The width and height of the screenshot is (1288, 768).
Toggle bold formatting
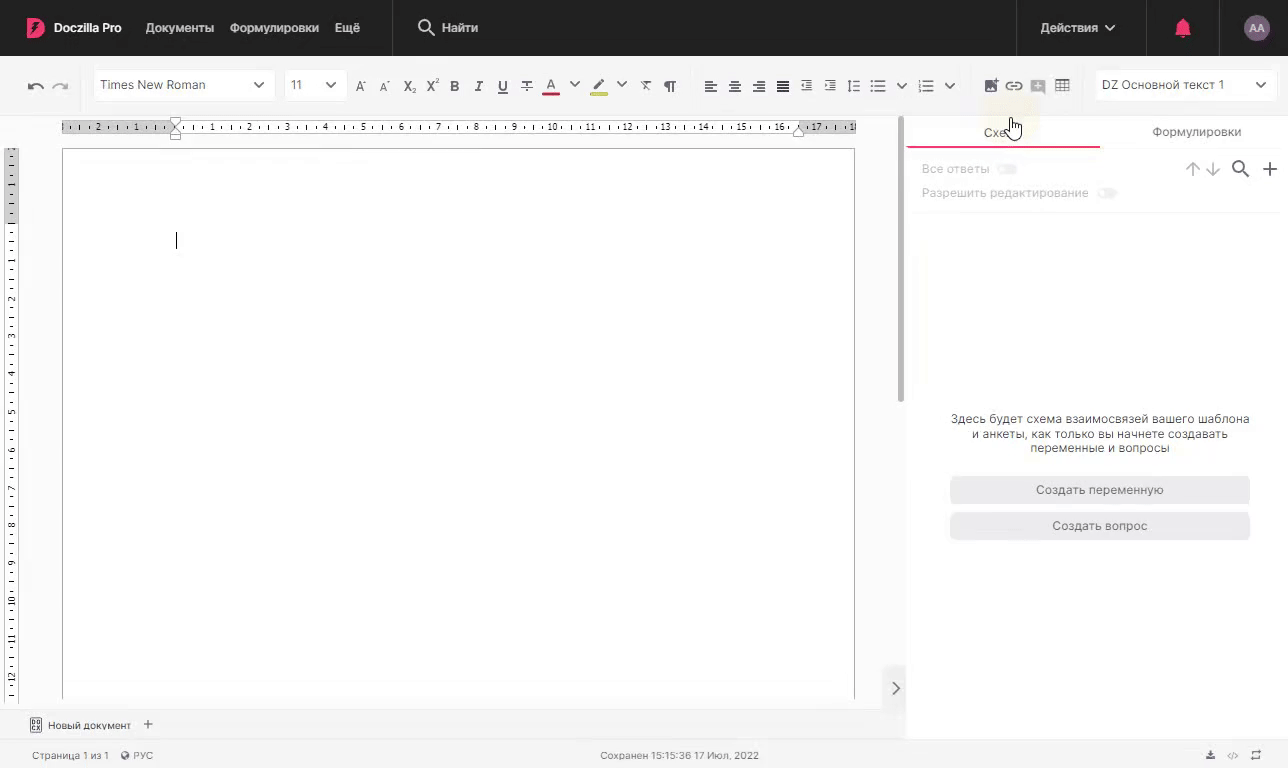click(454, 86)
